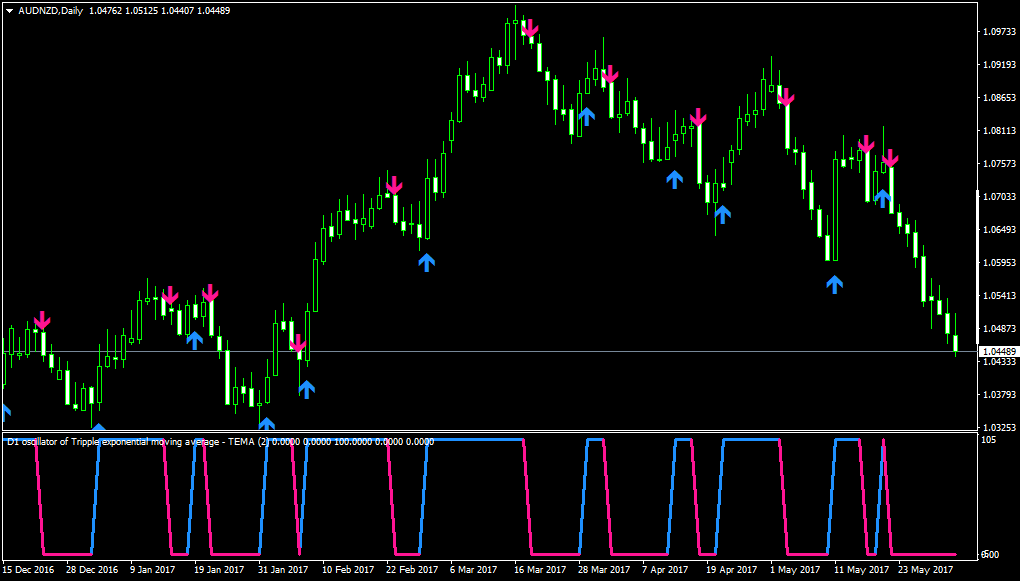Click the current price label 1.04489

pyautogui.click(x=999, y=351)
